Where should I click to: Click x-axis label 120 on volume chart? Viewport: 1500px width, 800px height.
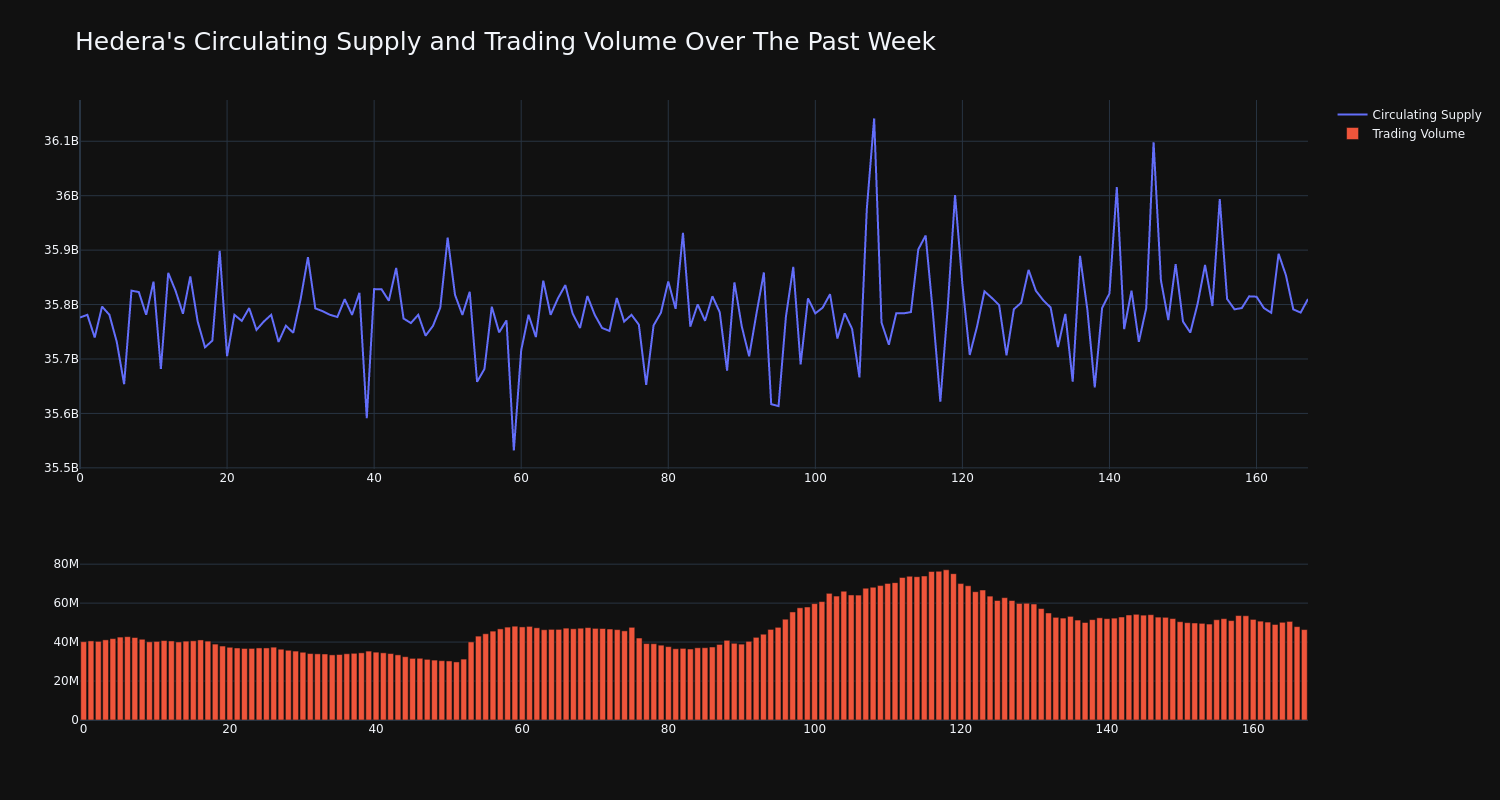tap(961, 730)
